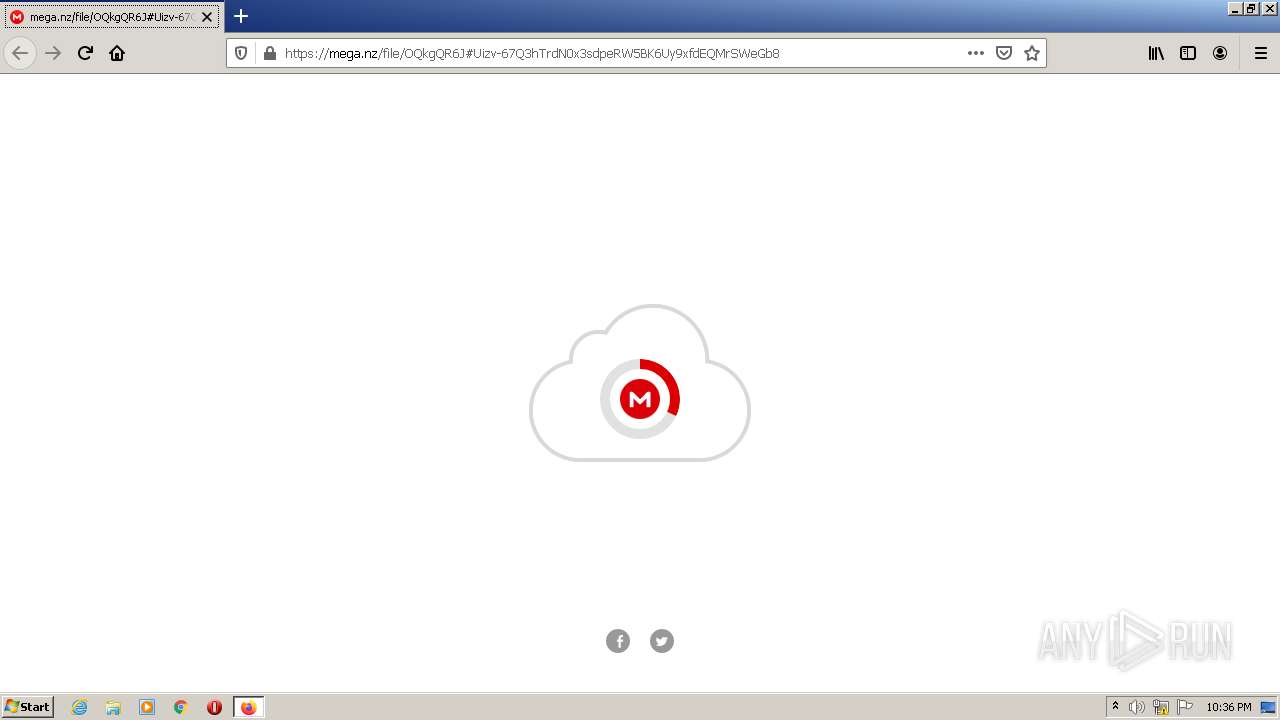
Task: Show site security padlock details
Action: (269, 53)
